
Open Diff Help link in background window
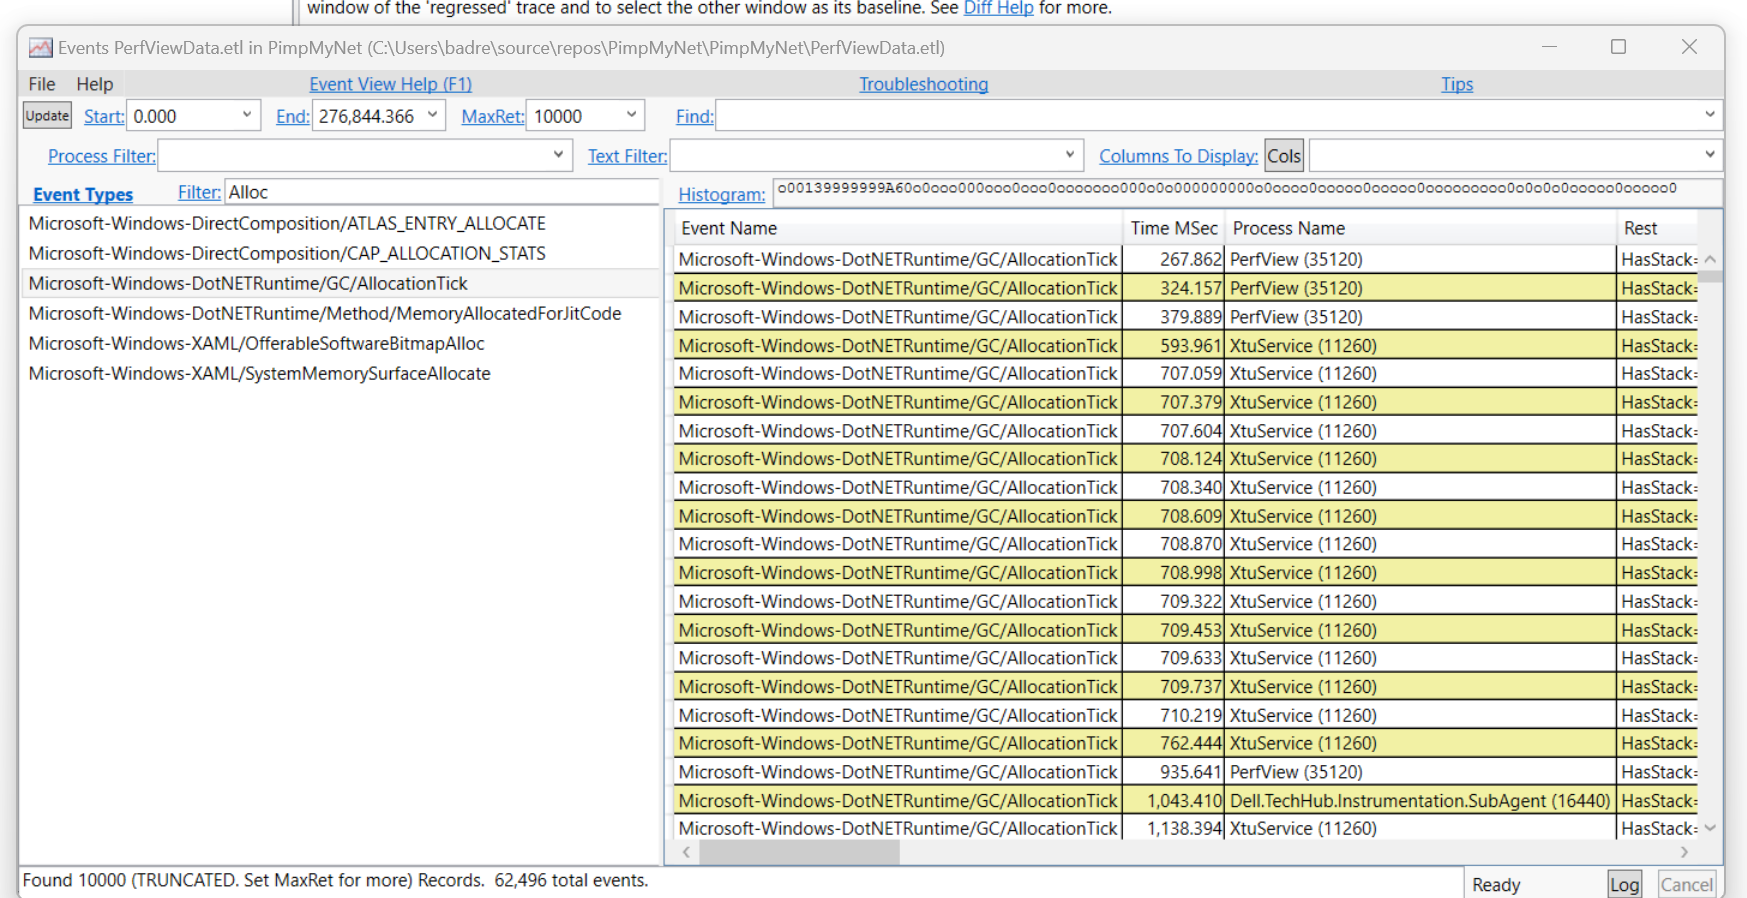coord(998,8)
